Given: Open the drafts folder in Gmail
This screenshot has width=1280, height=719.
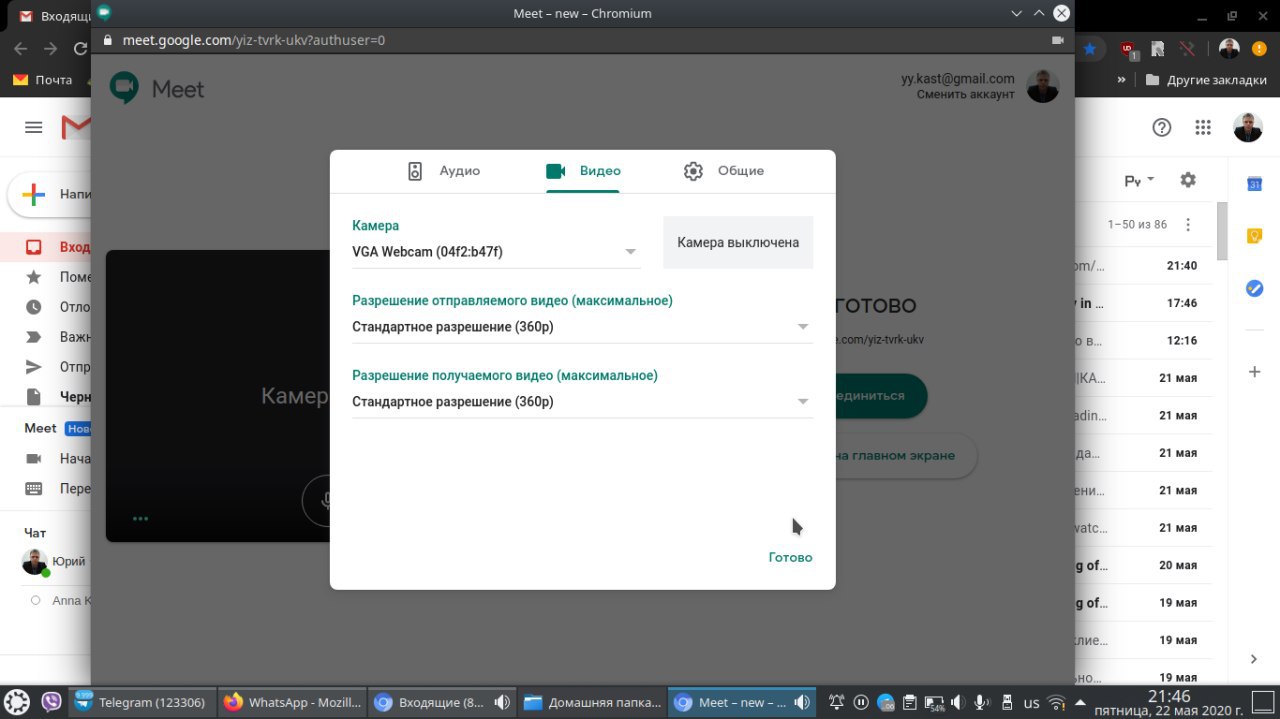Looking at the screenshot, I should tap(34, 397).
